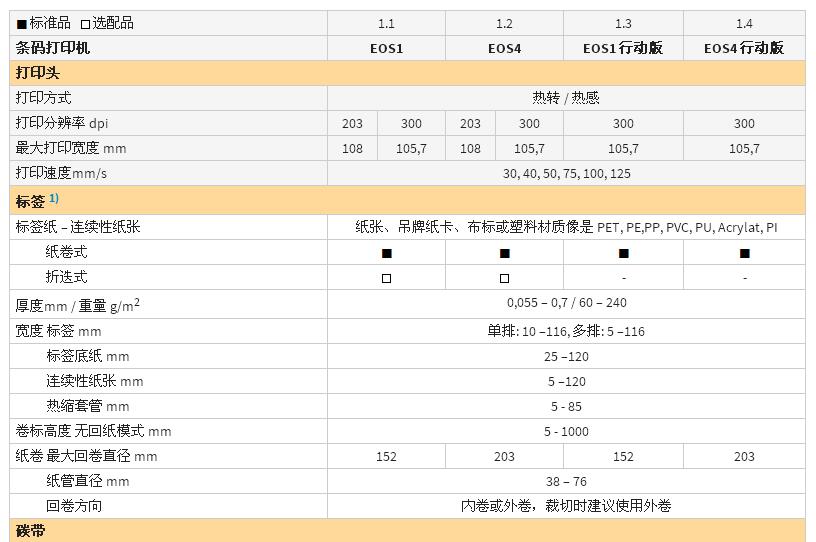This screenshot has height=542, width=816.
Task: Click the value 0,055 – 0,7 / 60 – 240
Action: point(566,302)
